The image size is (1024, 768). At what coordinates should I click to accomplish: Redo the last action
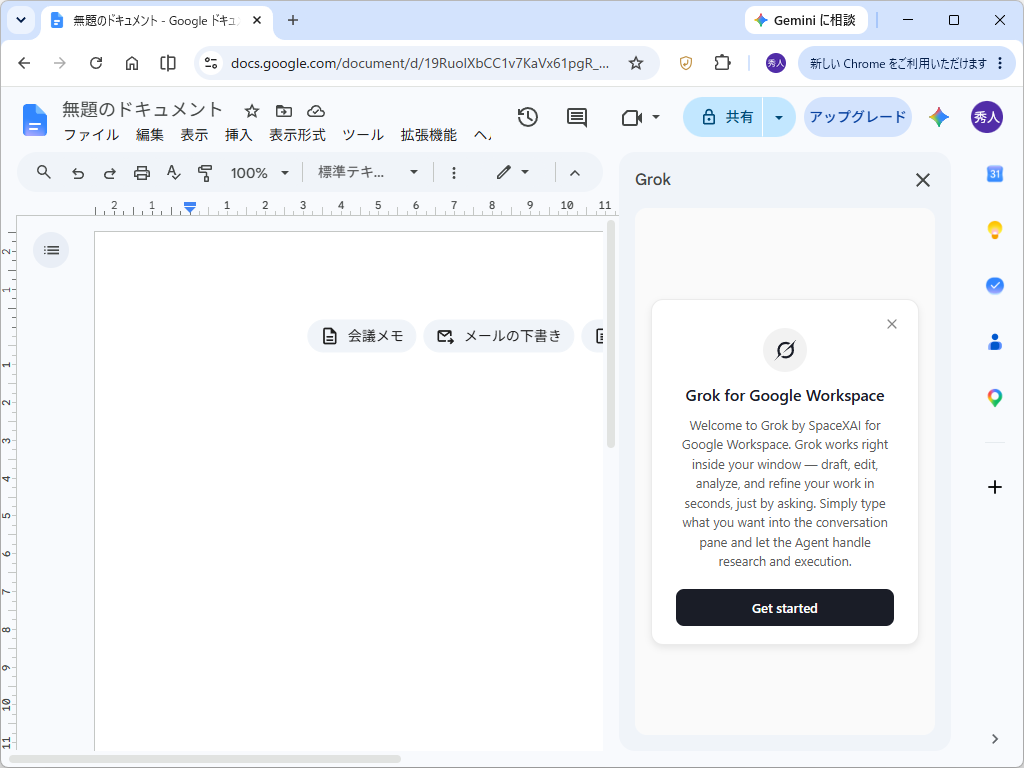[x=110, y=173]
